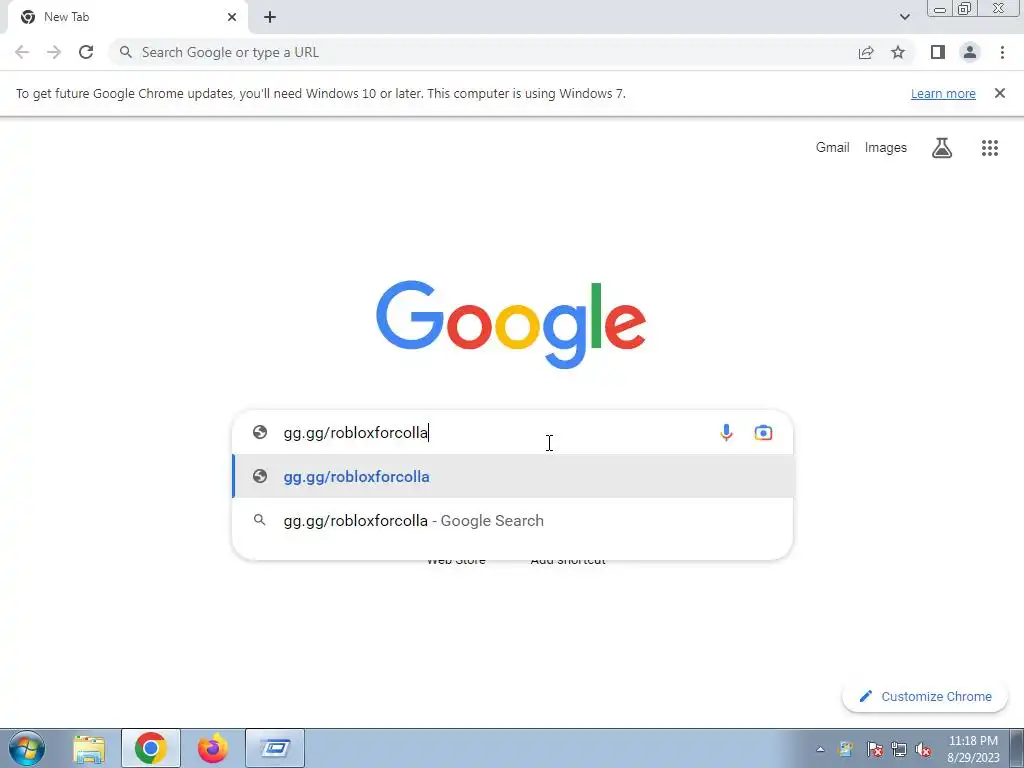Click the Chrome taskbar icon

click(x=151, y=748)
